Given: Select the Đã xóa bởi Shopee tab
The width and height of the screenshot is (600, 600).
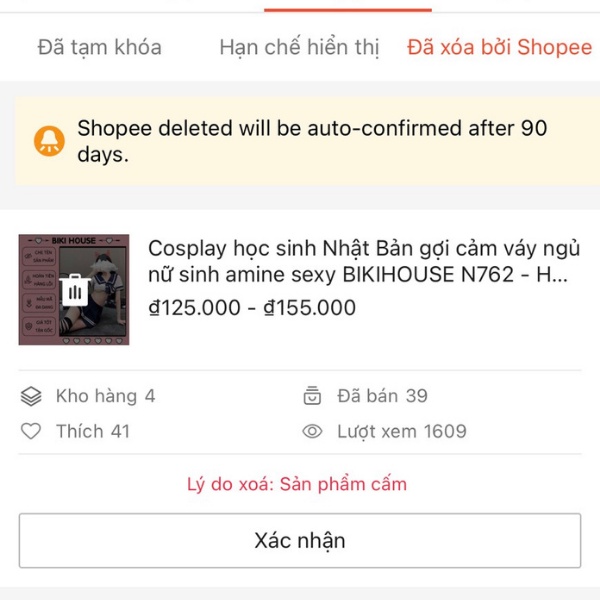Looking at the screenshot, I should (499, 47).
